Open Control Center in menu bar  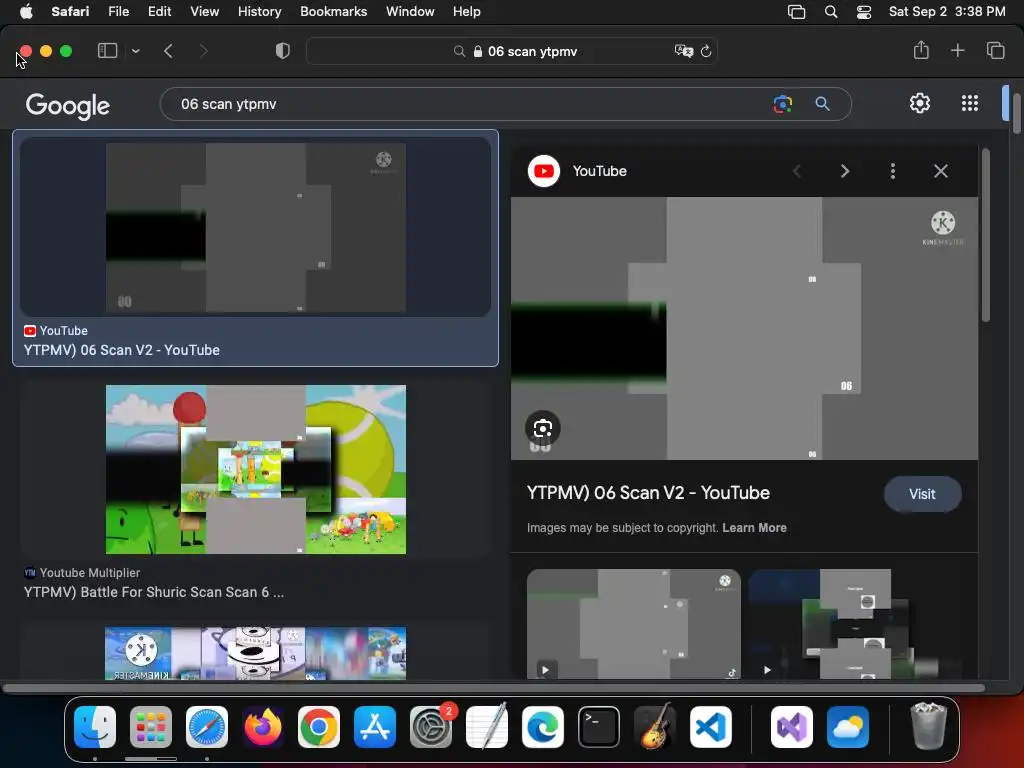coord(864,12)
